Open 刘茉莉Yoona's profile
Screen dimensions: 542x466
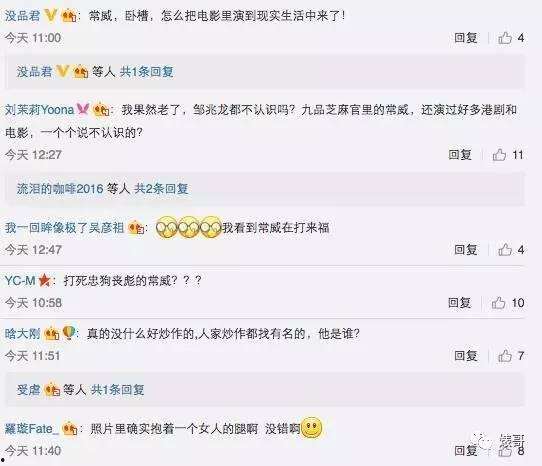39,110
